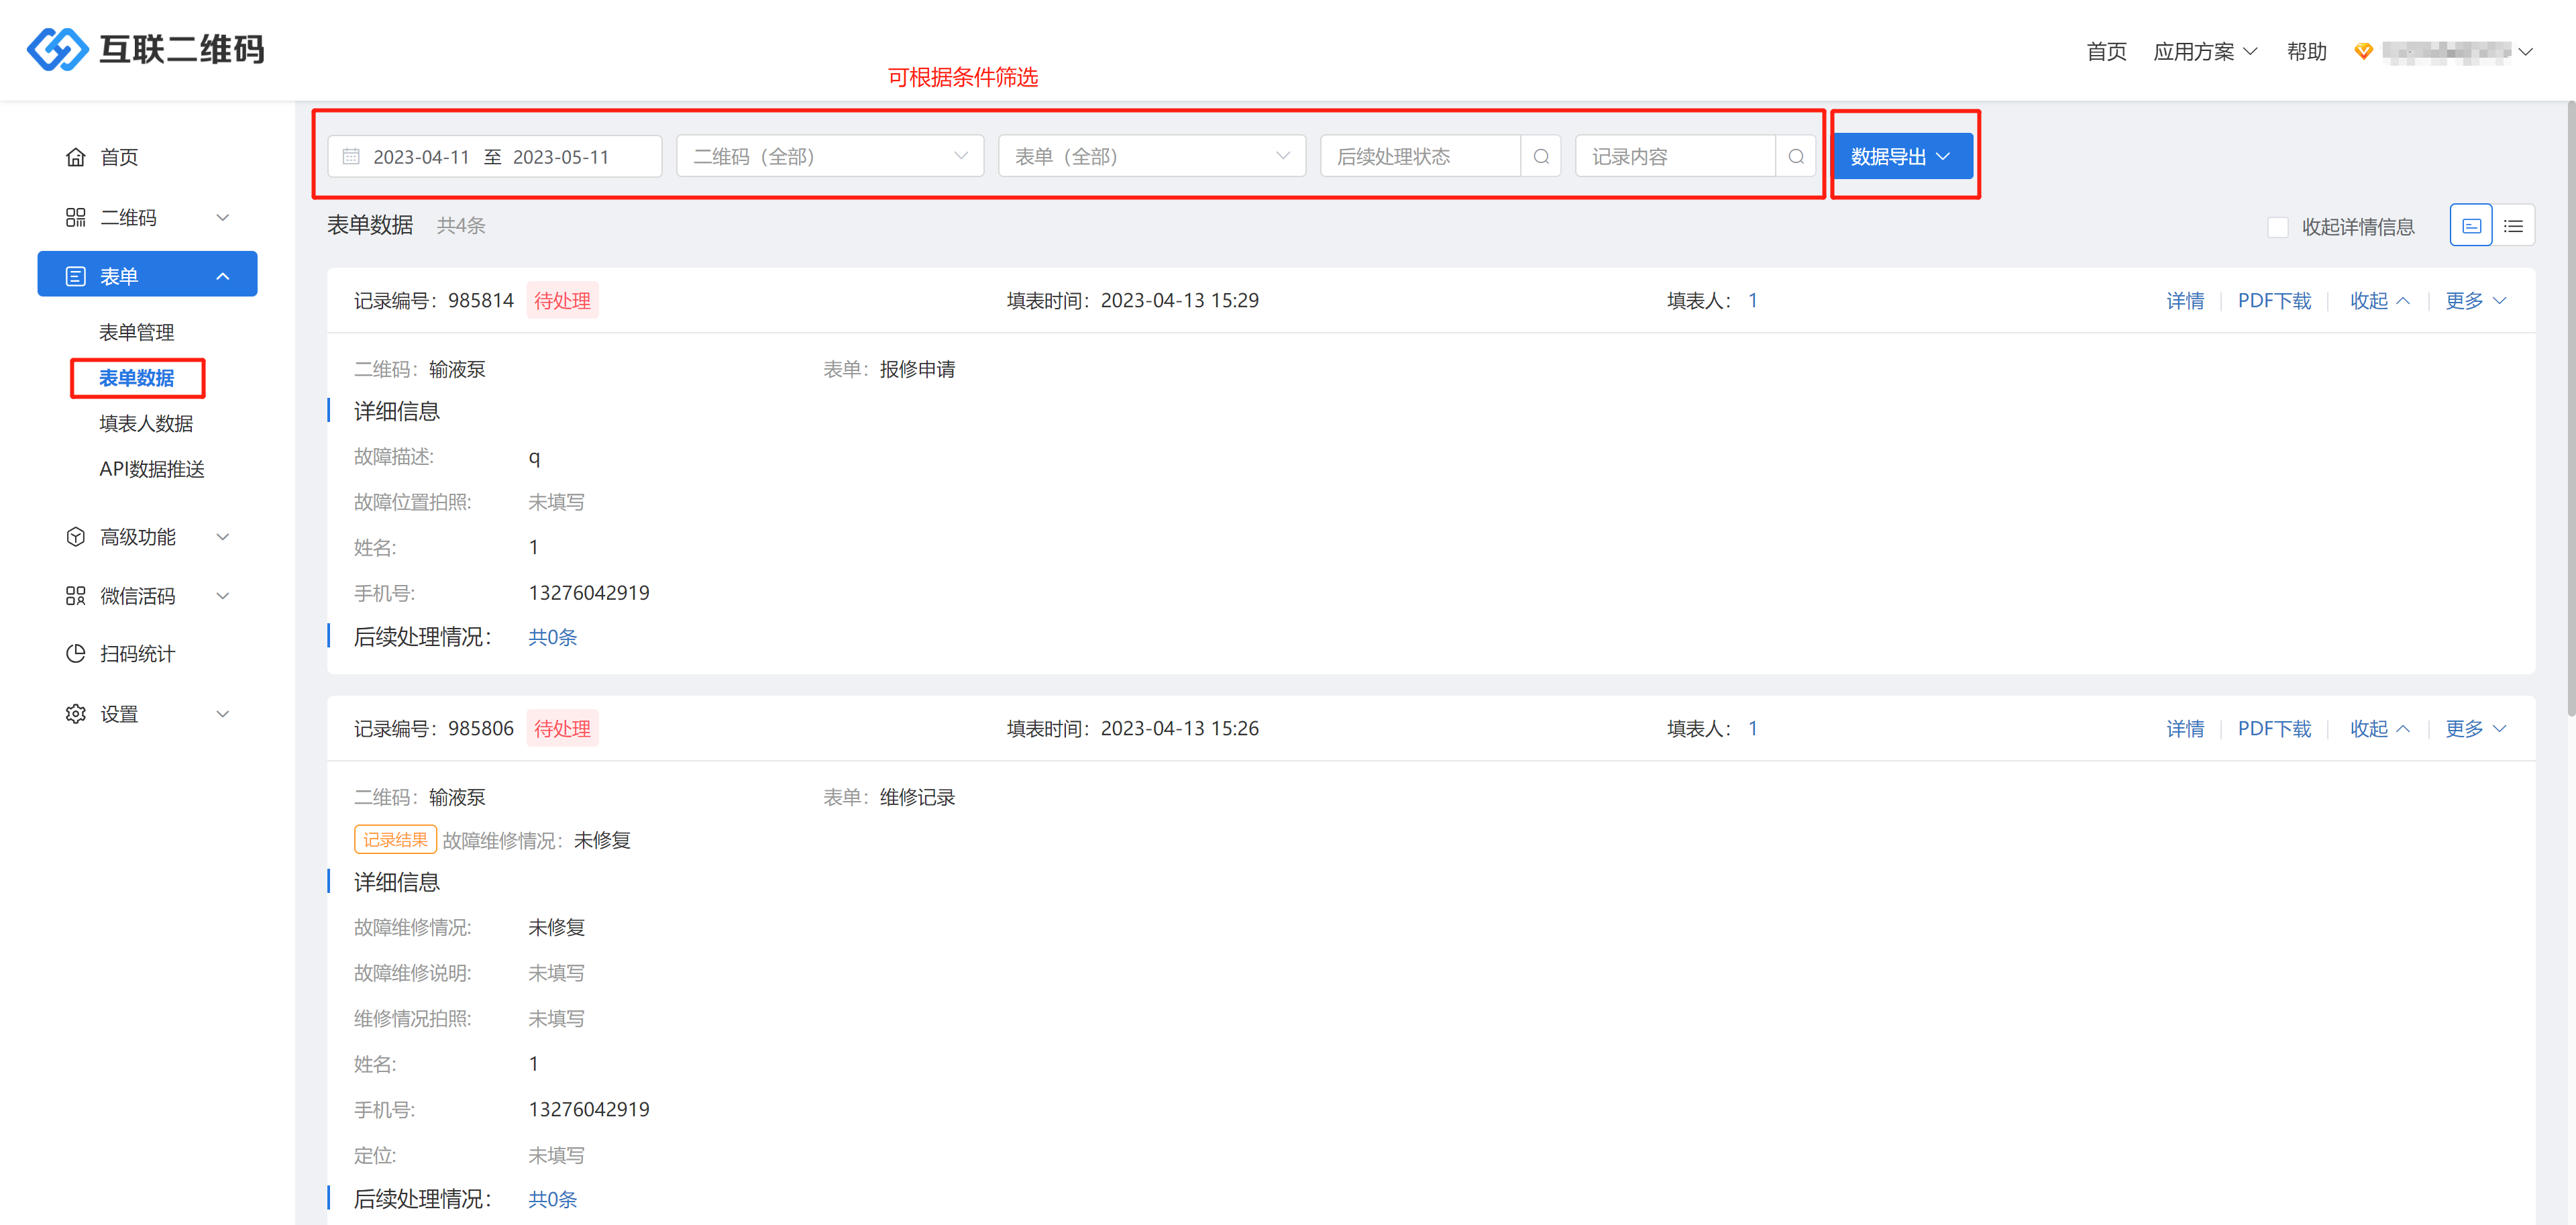Open 填表人数据 in the sidebar submenu
This screenshot has height=1225, width=2576.
coord(146,424)
